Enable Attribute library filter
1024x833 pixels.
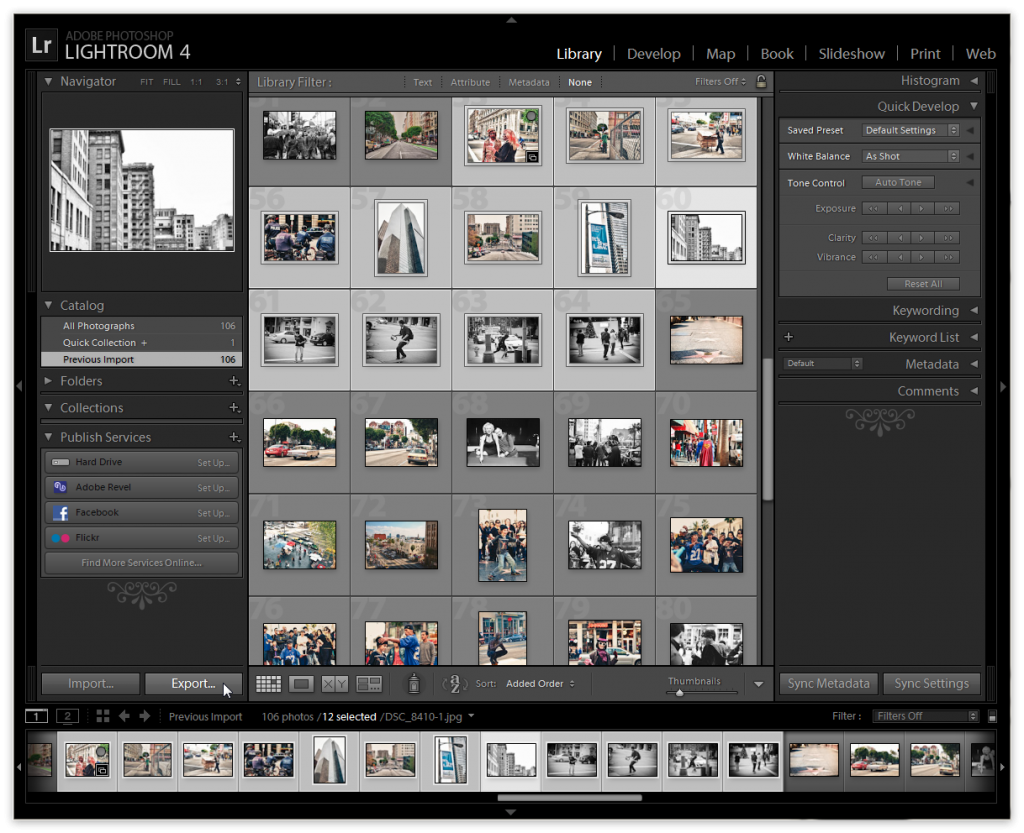[x=470, y=82]
